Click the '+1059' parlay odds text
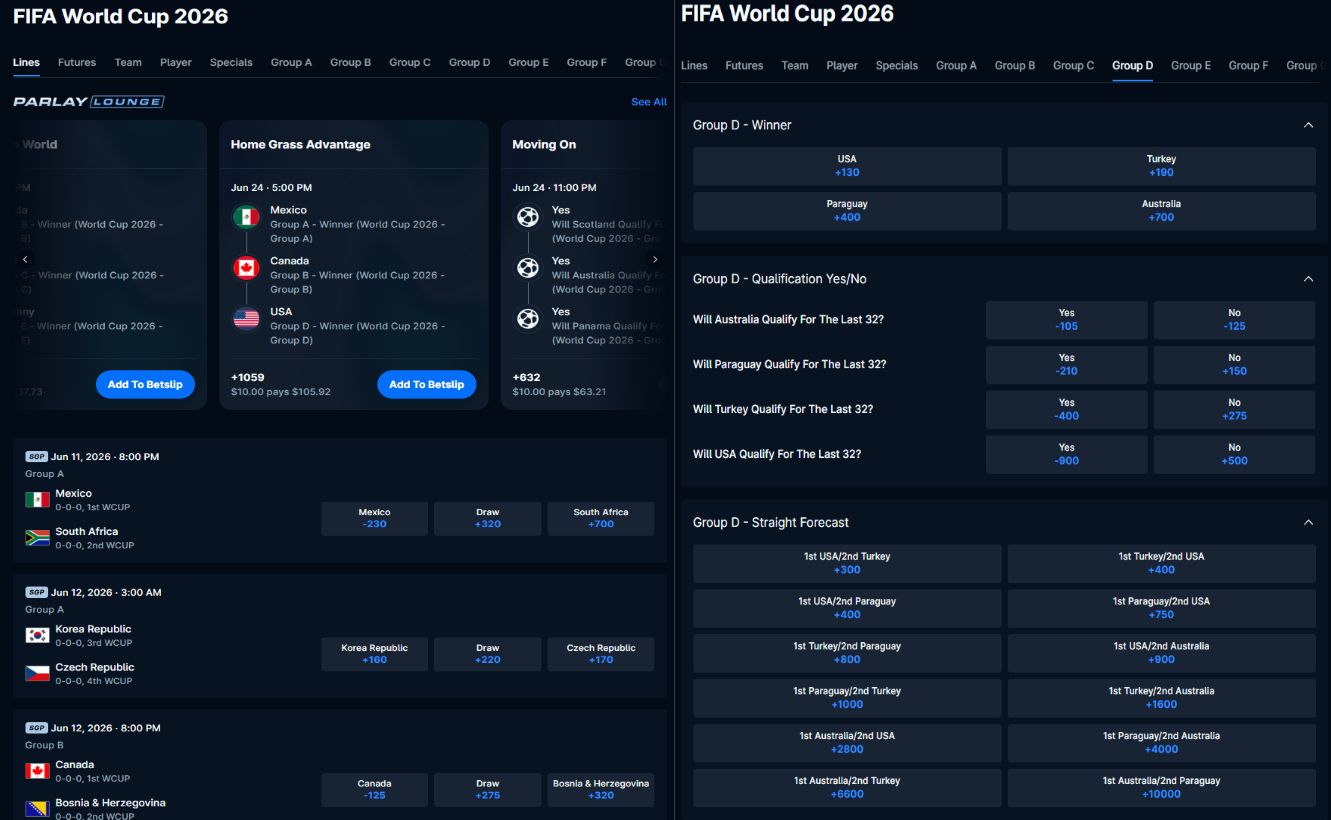This screenshot has height=820, width=1331. [x=248, y=377]
